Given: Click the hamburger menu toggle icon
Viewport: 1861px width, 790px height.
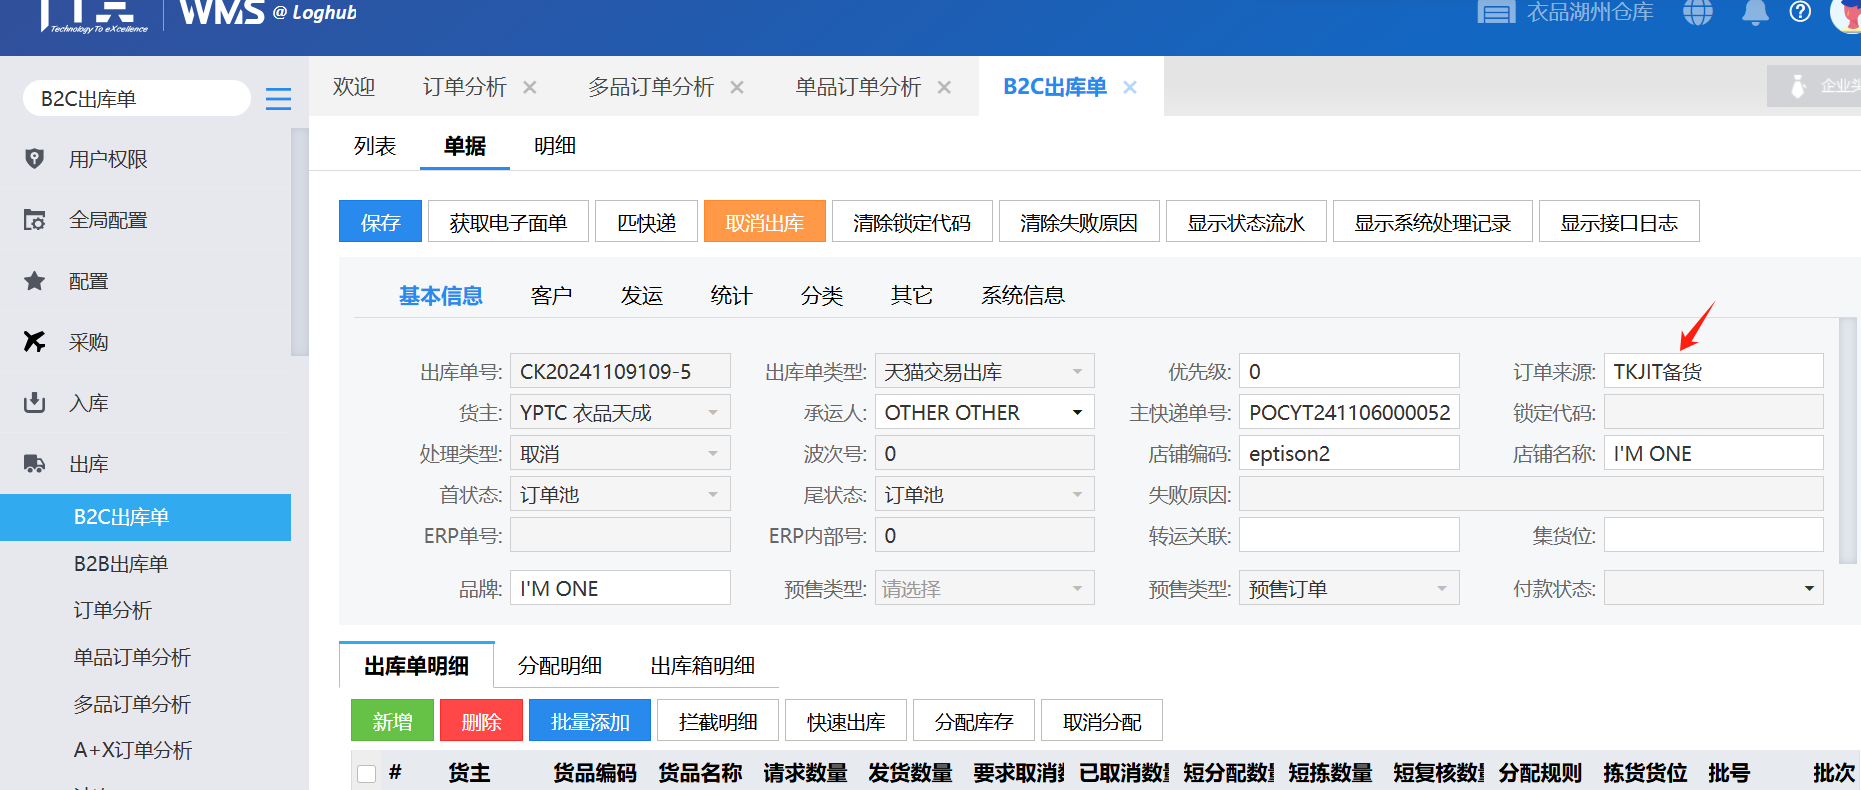Looking at the screenshot, I should [x=278, y=99].
